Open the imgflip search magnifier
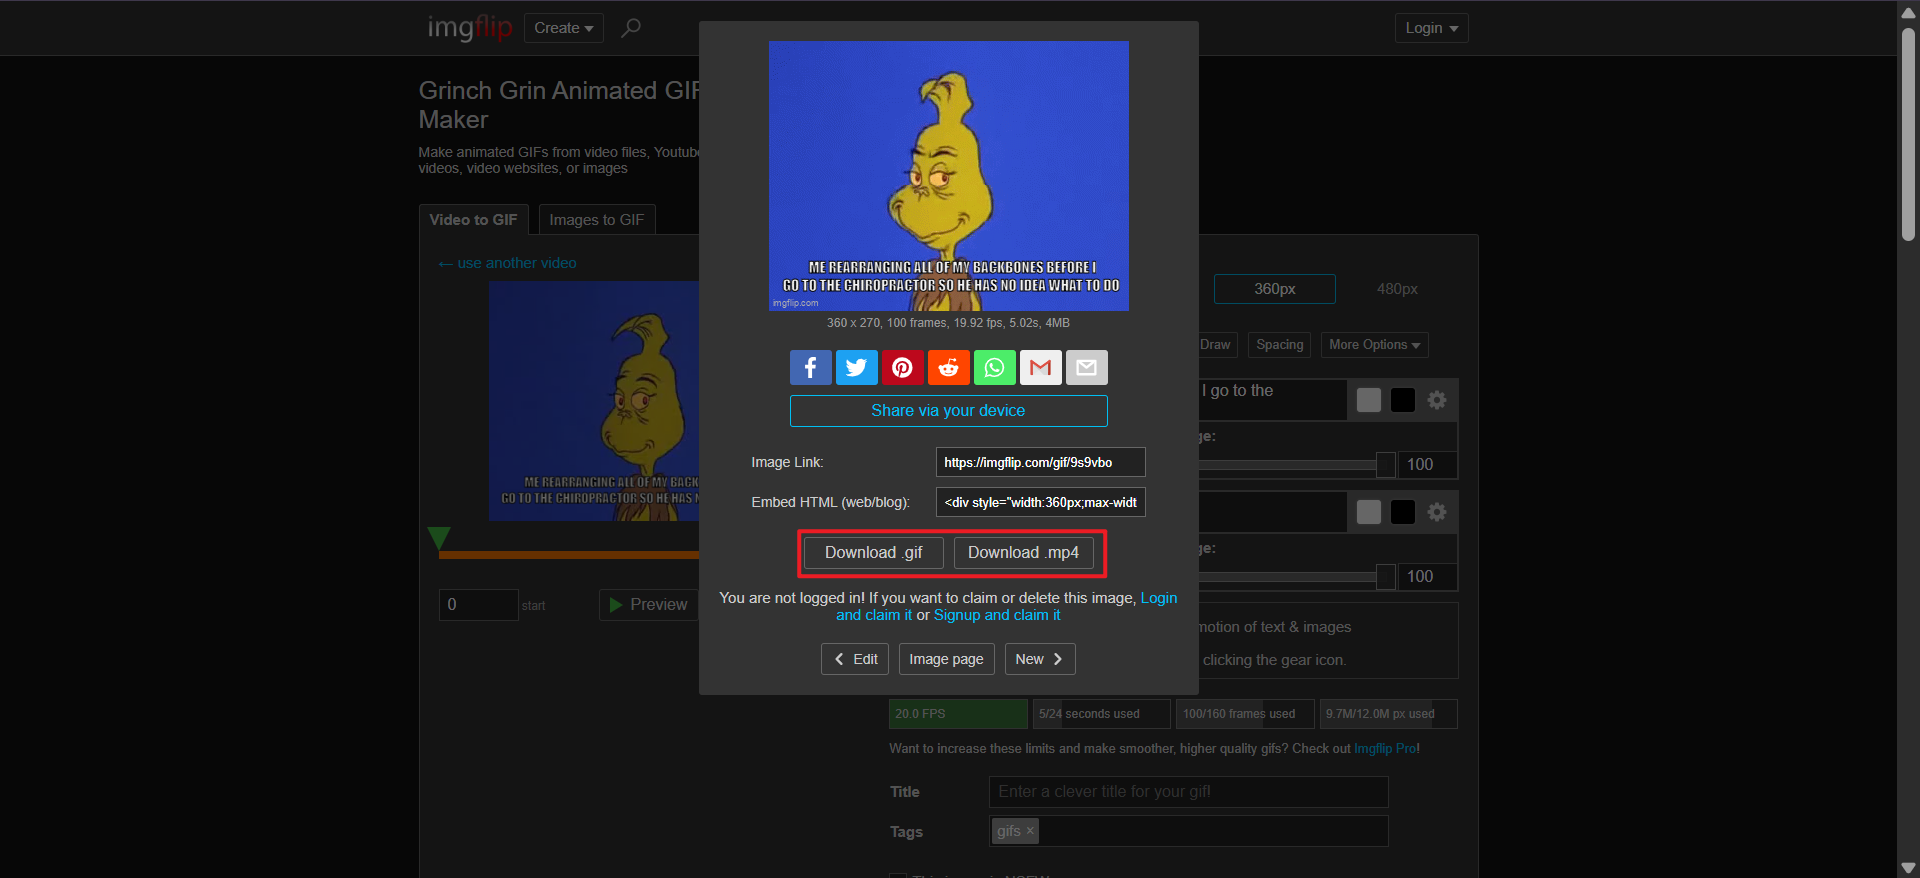The image size is (1920, 878). (x=630, y=28)
